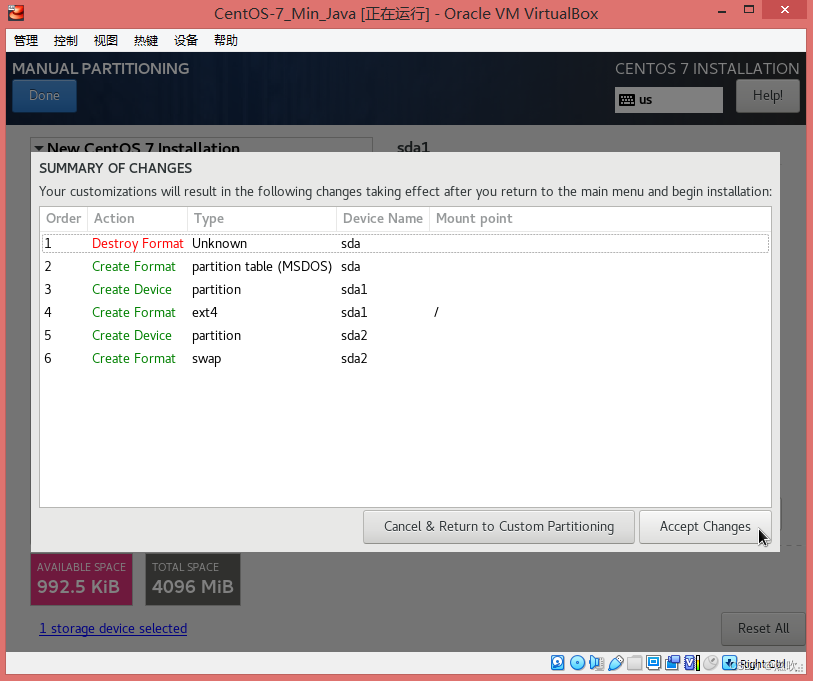Click the / mount point cell

click(436, 312)
